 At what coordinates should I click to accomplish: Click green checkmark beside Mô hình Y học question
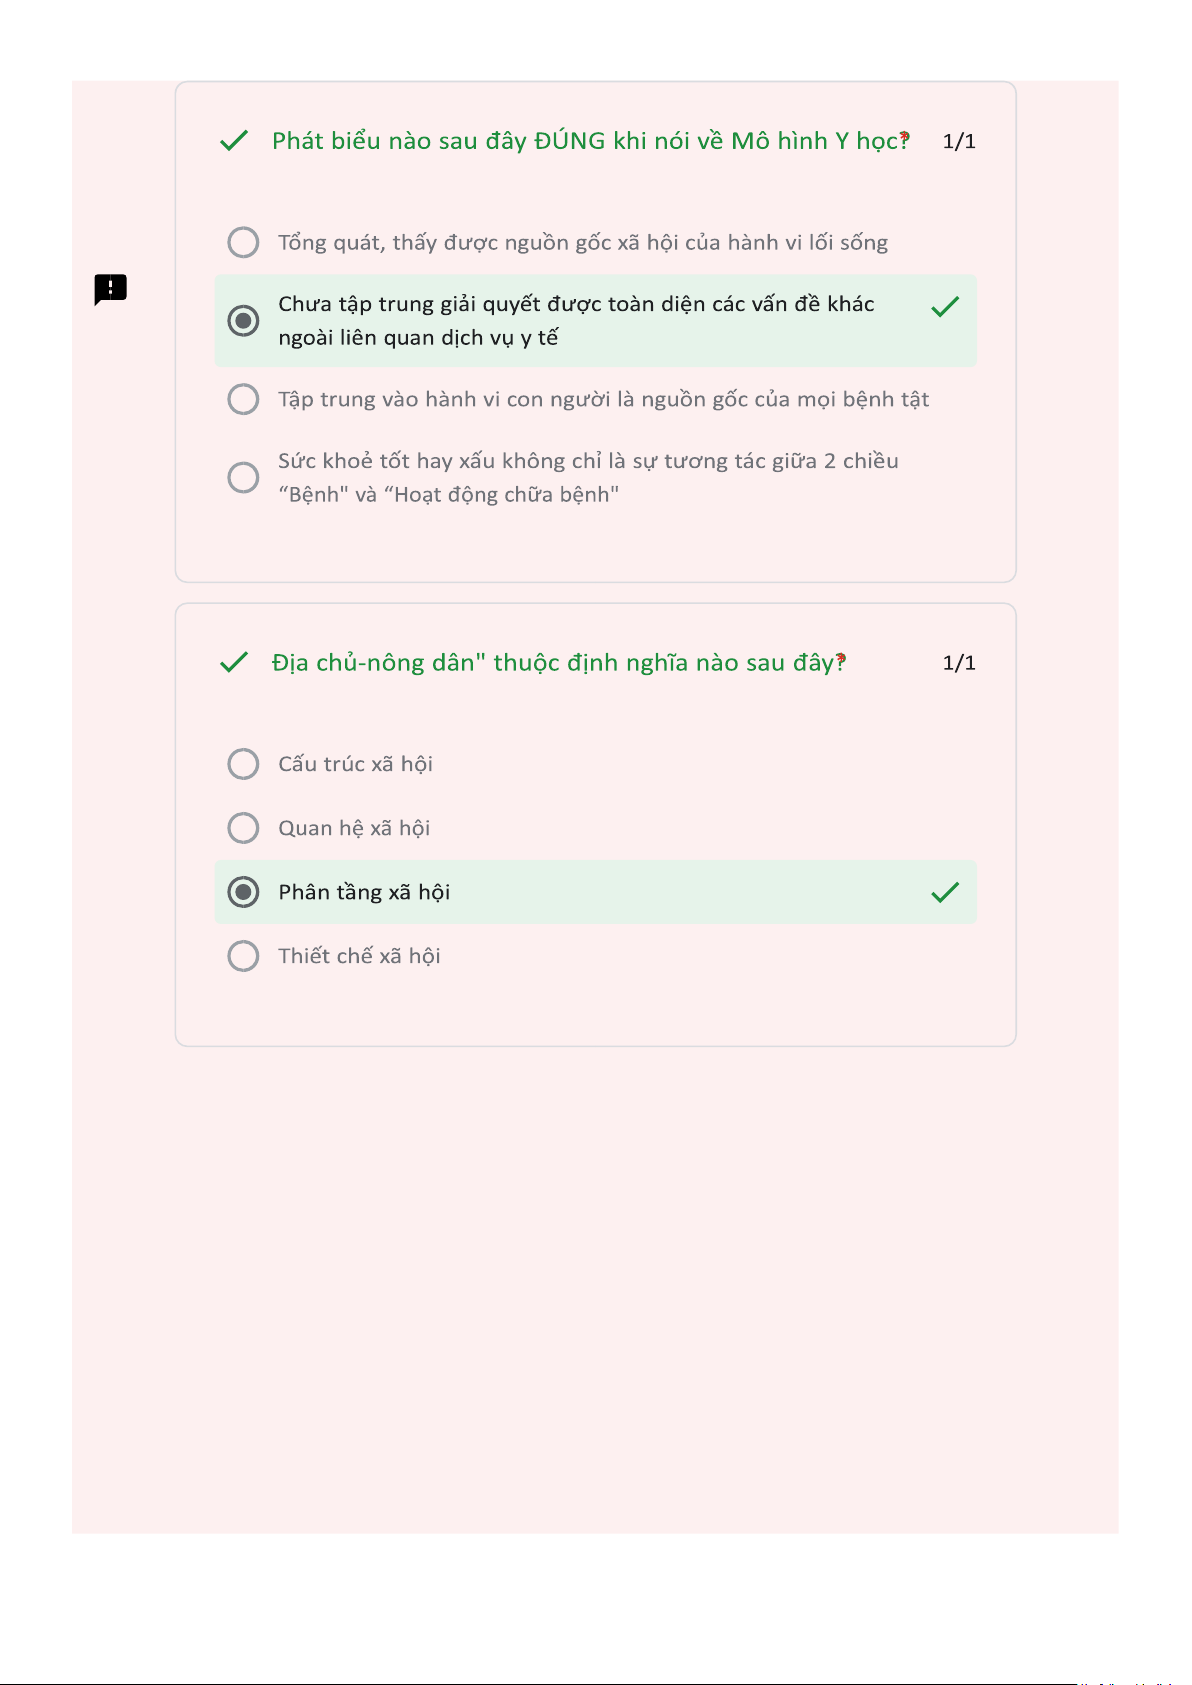point(234,141)
